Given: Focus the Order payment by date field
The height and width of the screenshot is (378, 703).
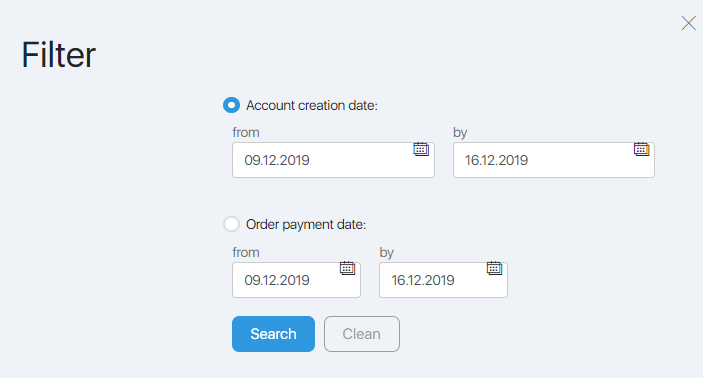Looking at the screenshot, I should click(443, 280).
